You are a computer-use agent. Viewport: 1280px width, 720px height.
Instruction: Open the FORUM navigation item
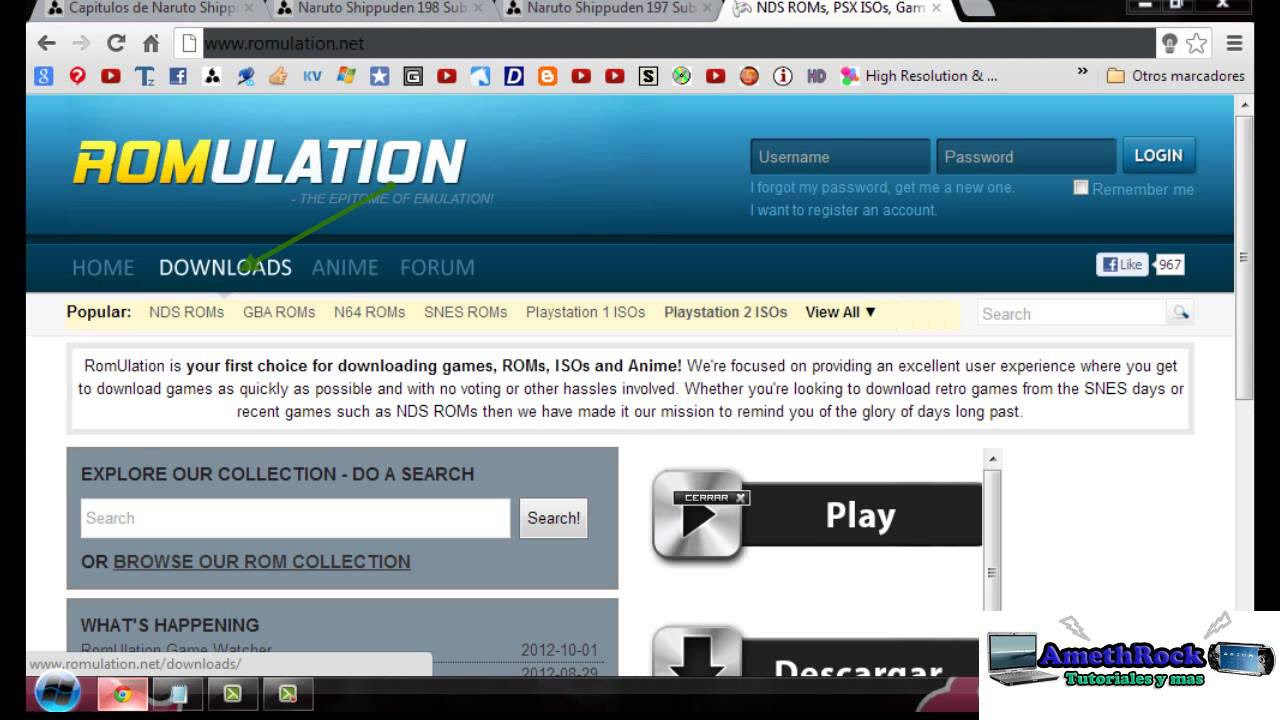click(437, 267)
